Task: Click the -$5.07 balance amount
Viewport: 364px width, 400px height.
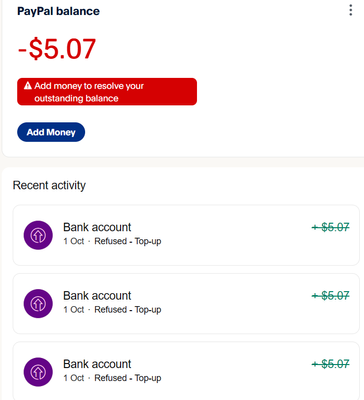Action: [x=57, y=49]
